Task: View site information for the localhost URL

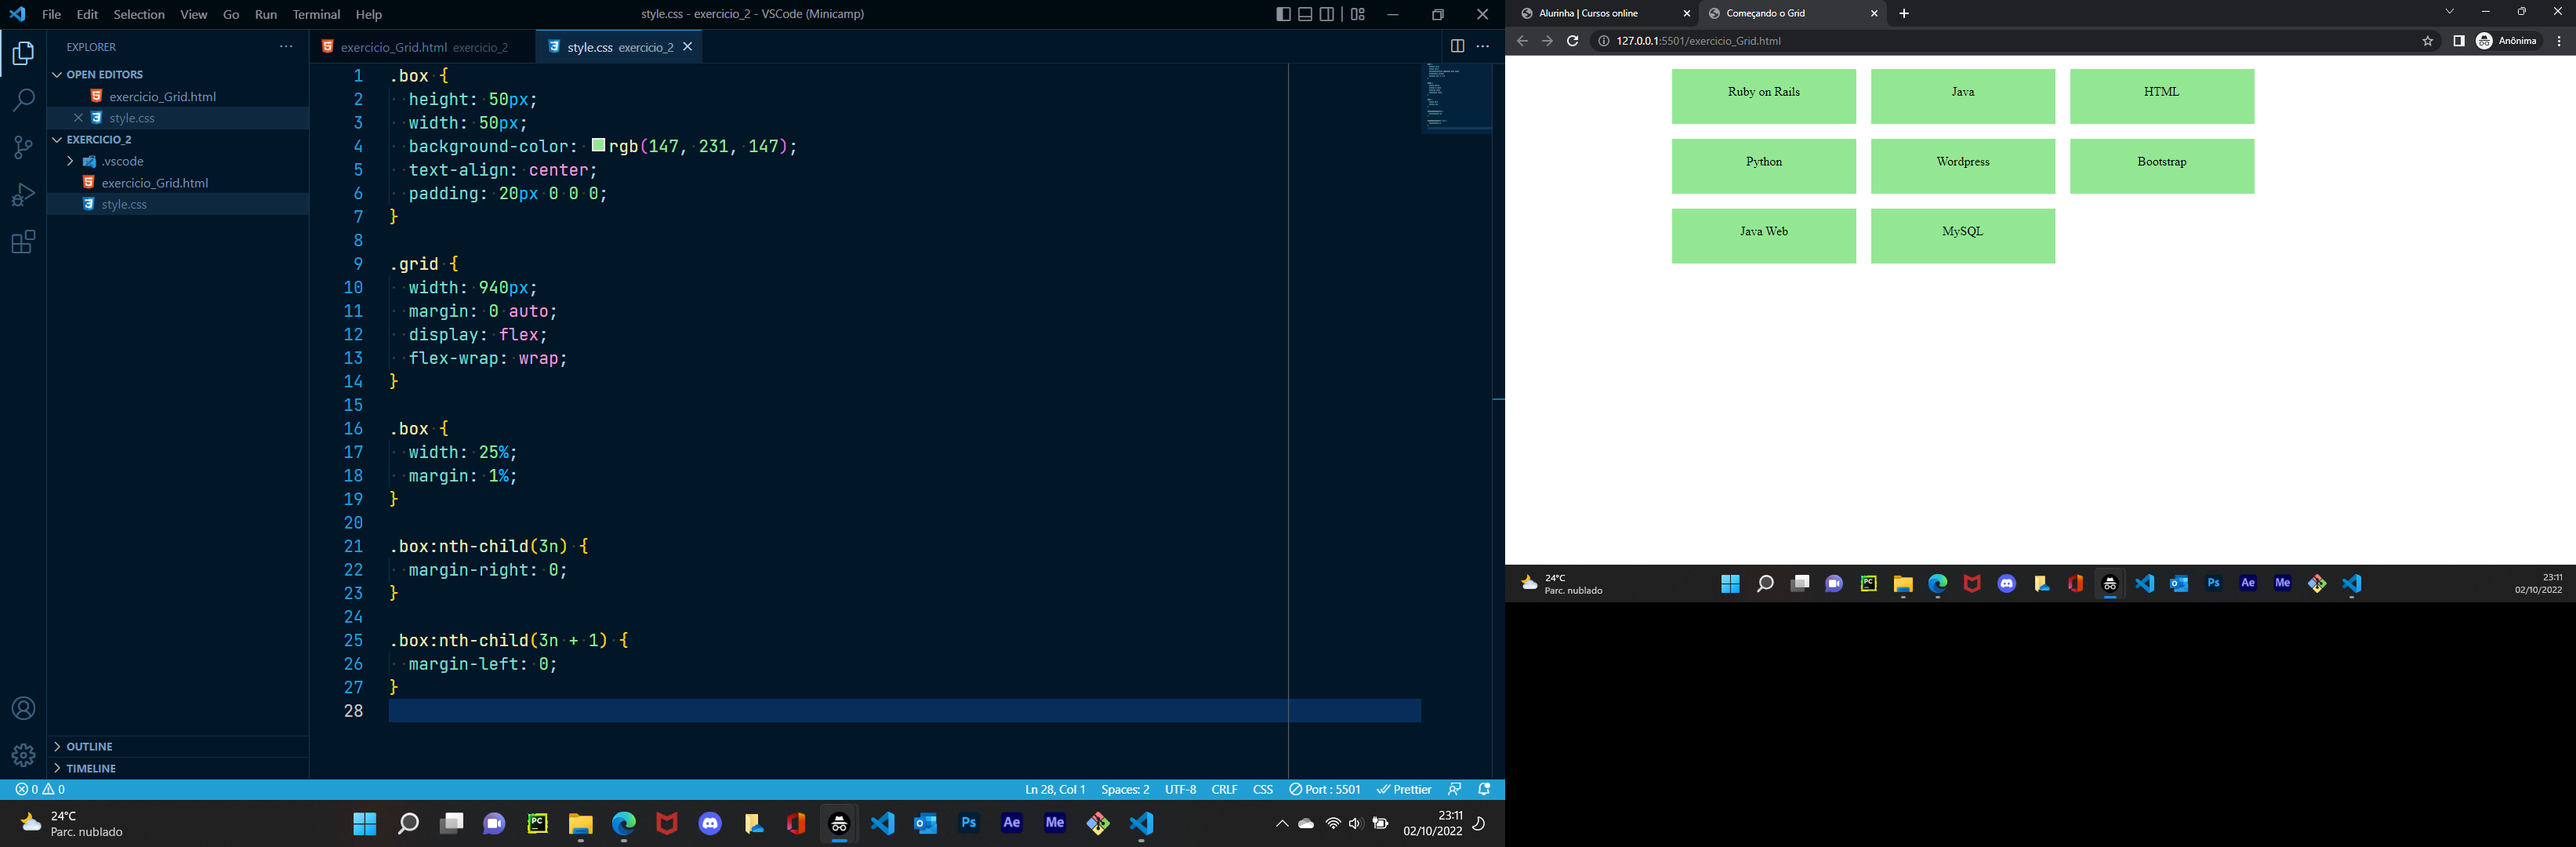Action: point(1604,41)
